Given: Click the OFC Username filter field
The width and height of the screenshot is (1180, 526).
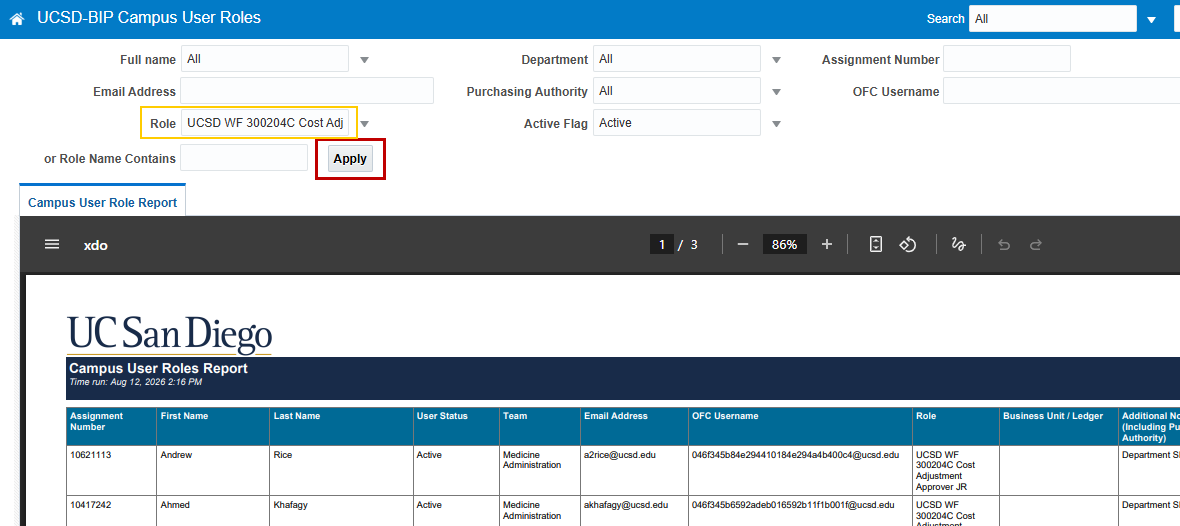Looking at the screenshot, I should (x=1061, y=90).
